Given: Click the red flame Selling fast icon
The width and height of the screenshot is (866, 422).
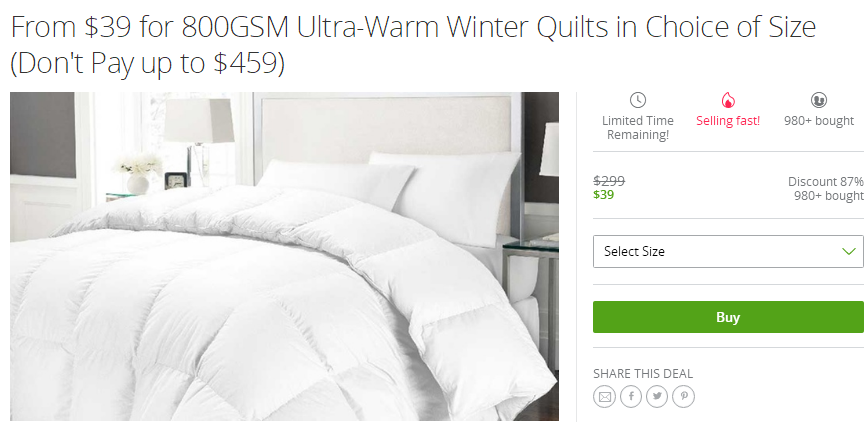Looking at the screenshot, I should (728, 101).
